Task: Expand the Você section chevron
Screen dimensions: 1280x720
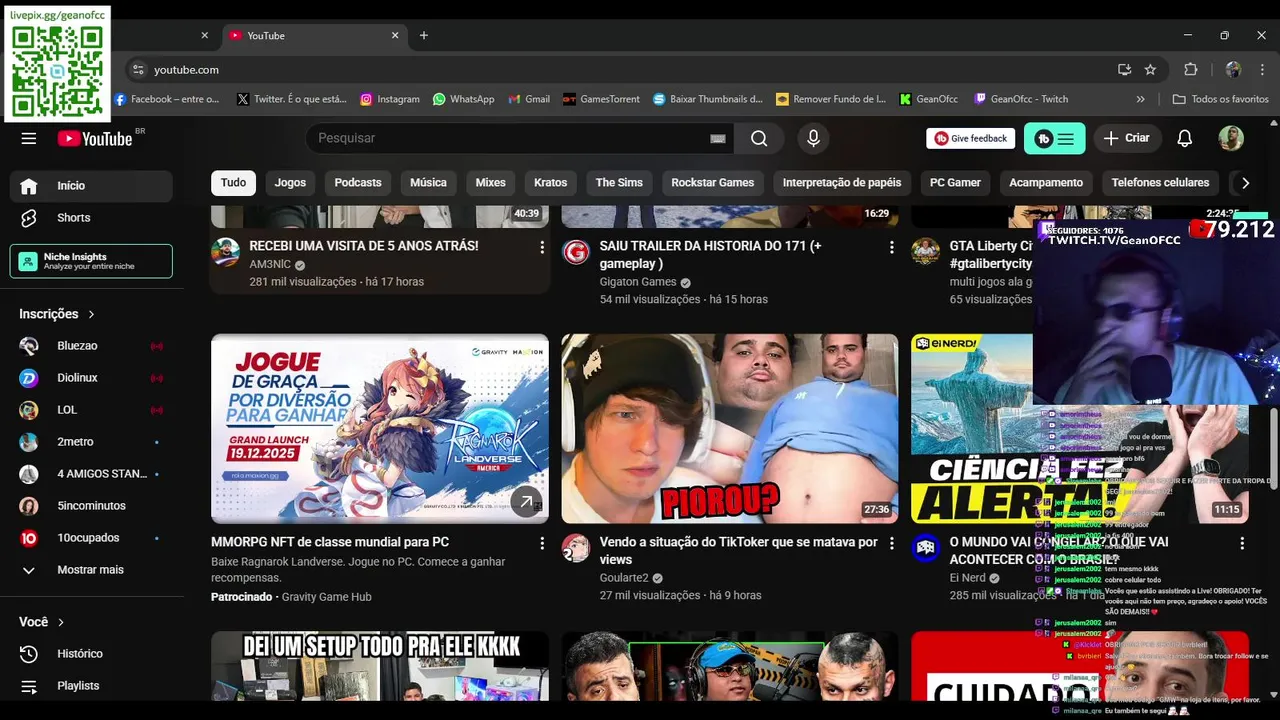Action: coord(61,622)
